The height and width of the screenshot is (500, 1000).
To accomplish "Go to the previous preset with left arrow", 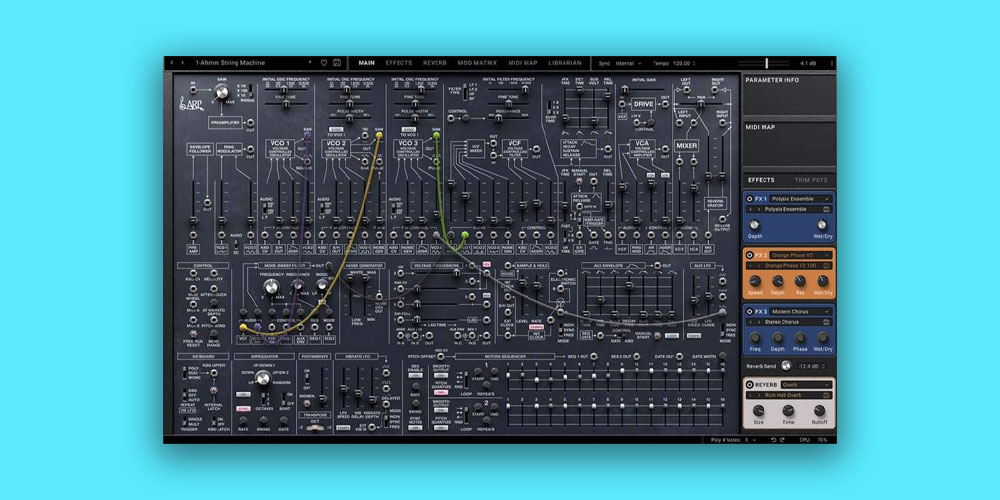I will [x=171, y=63].
